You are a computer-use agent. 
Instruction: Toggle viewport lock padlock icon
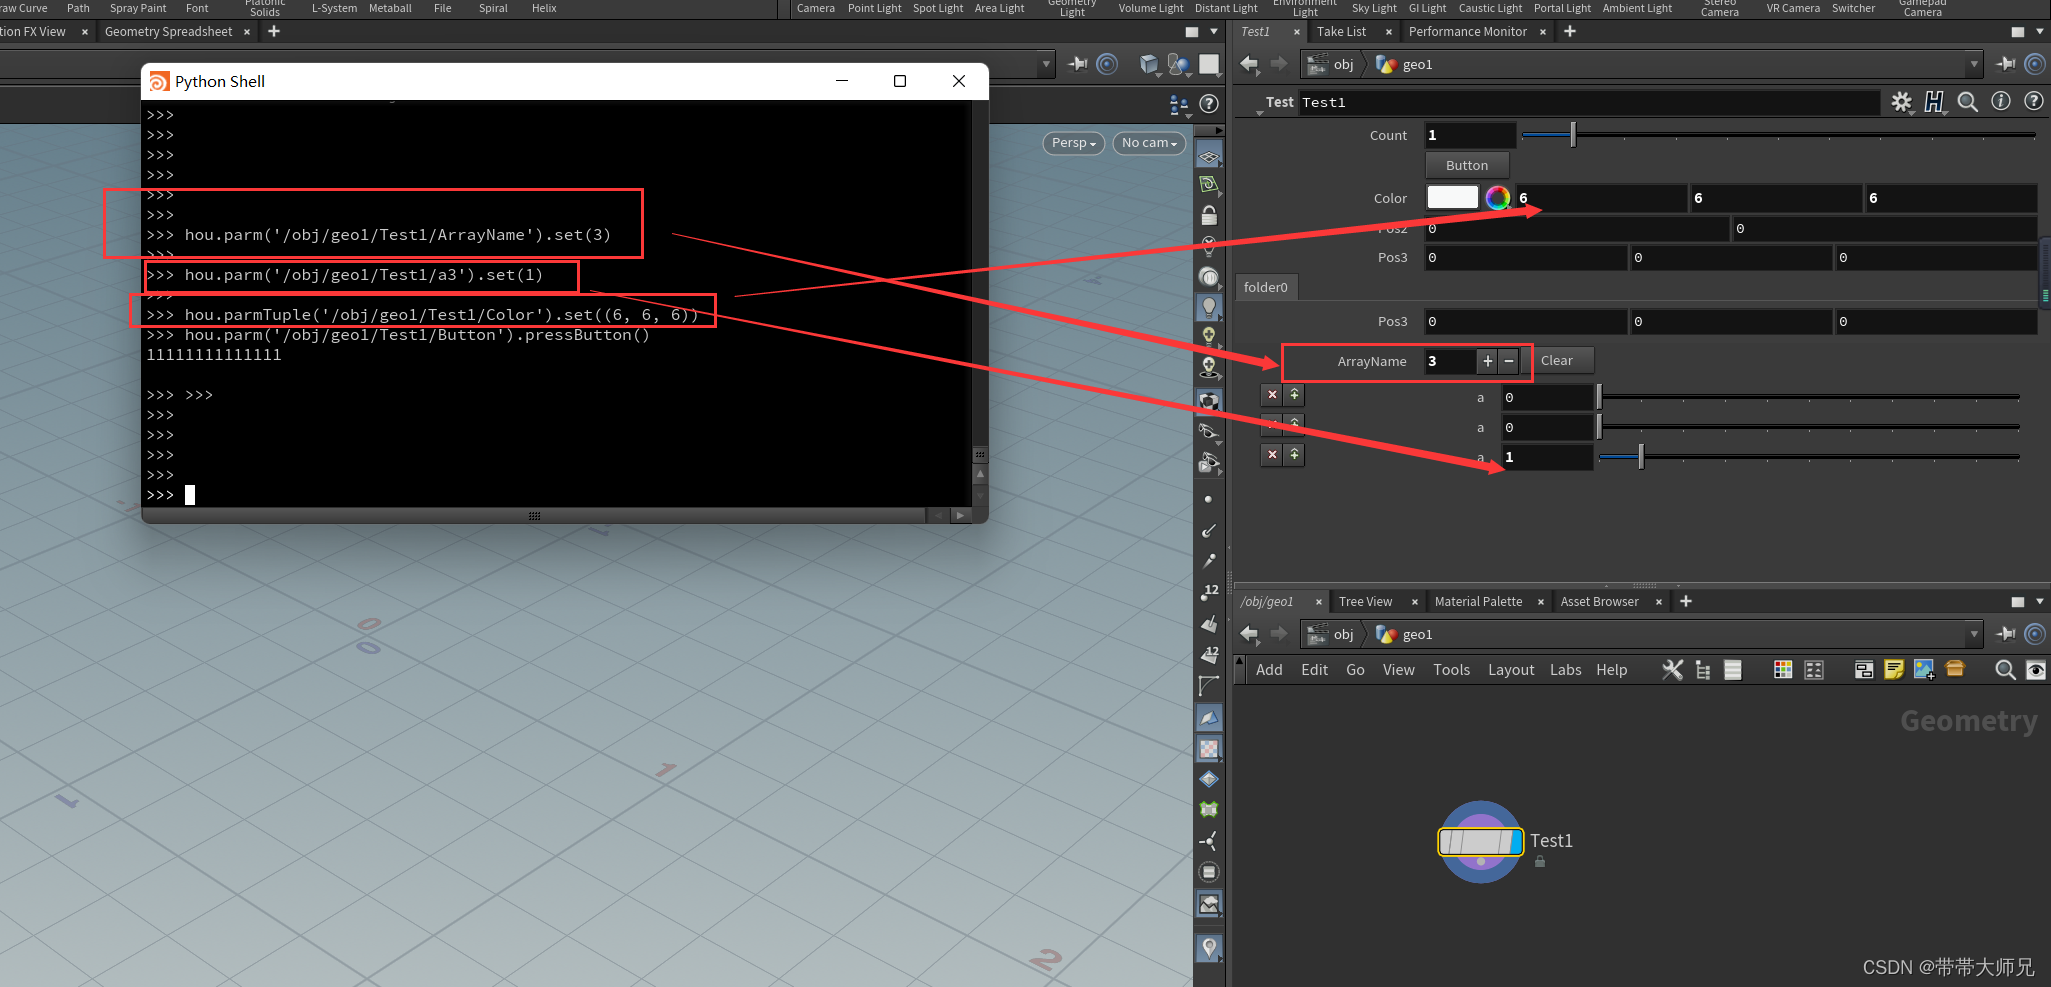[1209, 215]
